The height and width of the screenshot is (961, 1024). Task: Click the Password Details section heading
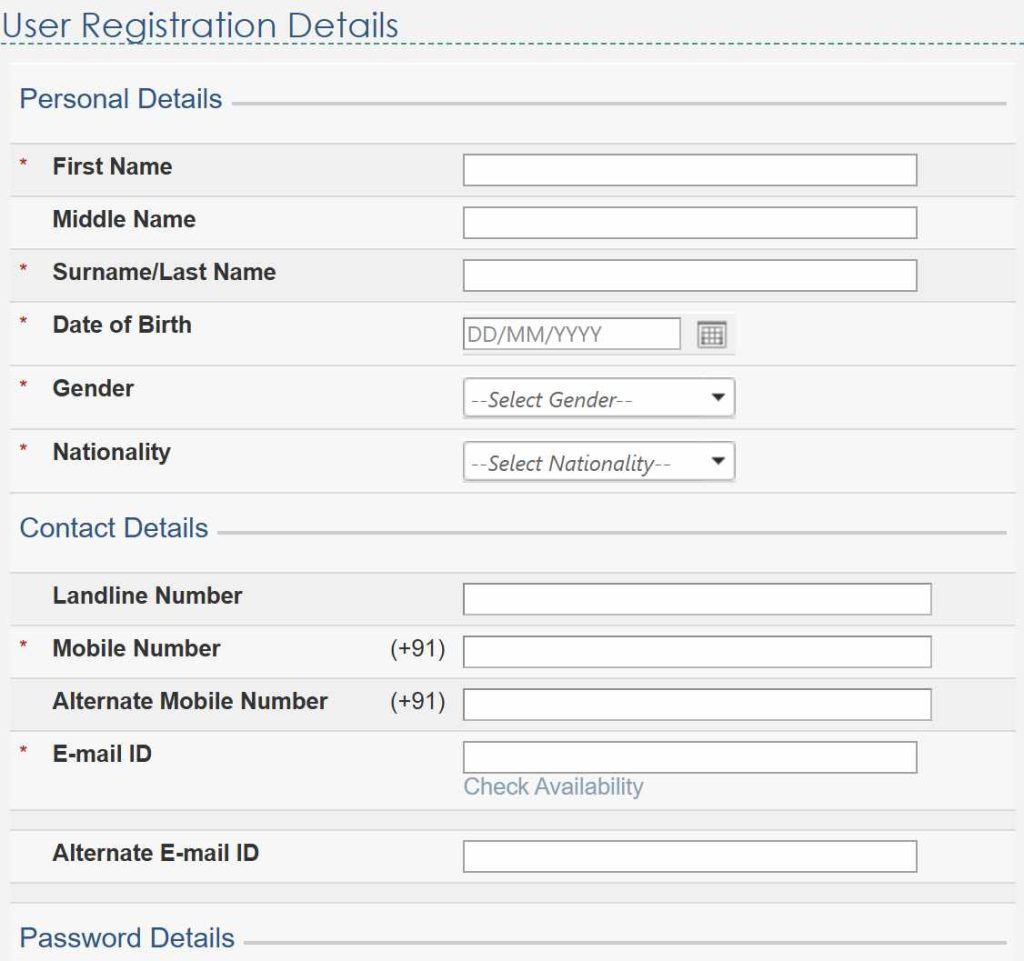pos(127,938)
